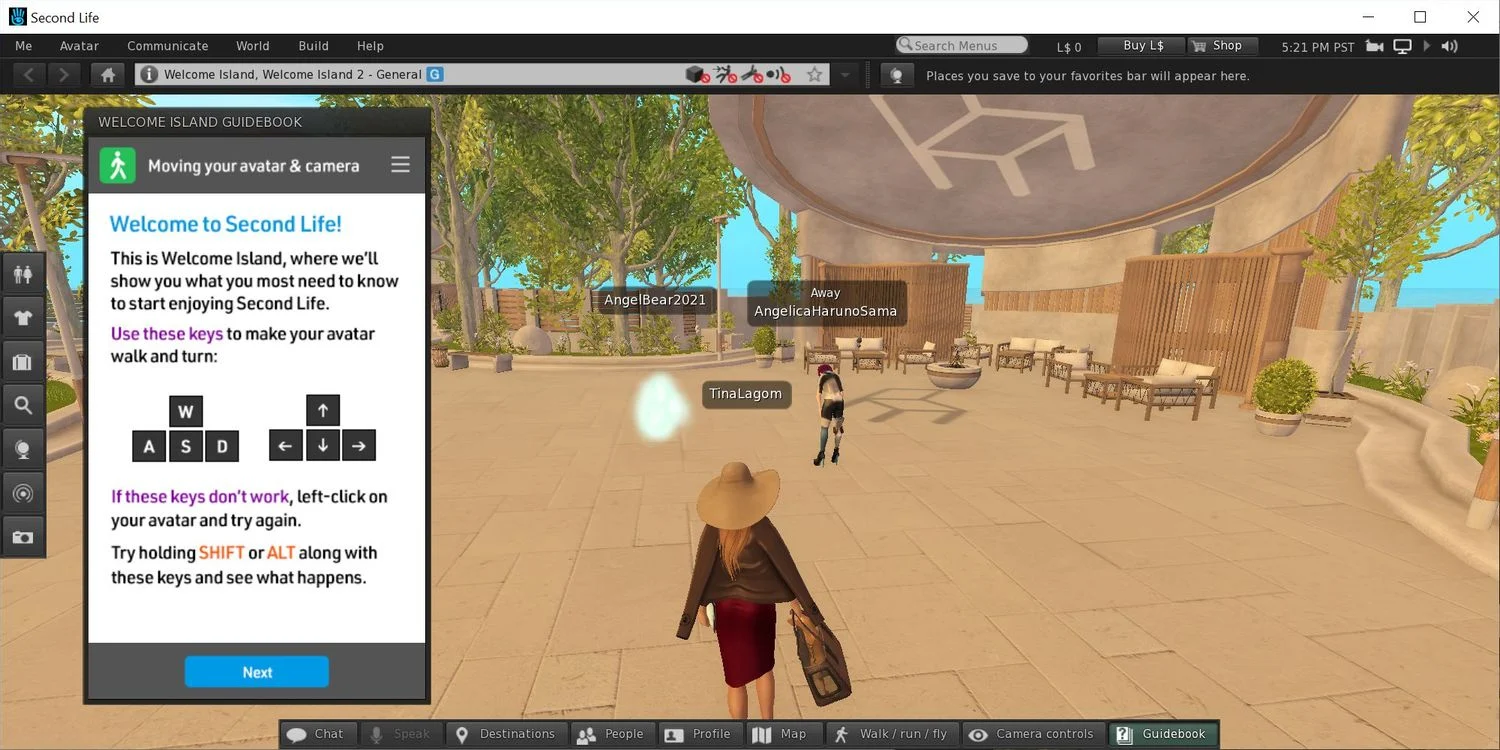The height and width of the screenshot is (750, 1500).
Task: Click the 'Welcome to Second Life!' heading
Action: pos(226,224)
